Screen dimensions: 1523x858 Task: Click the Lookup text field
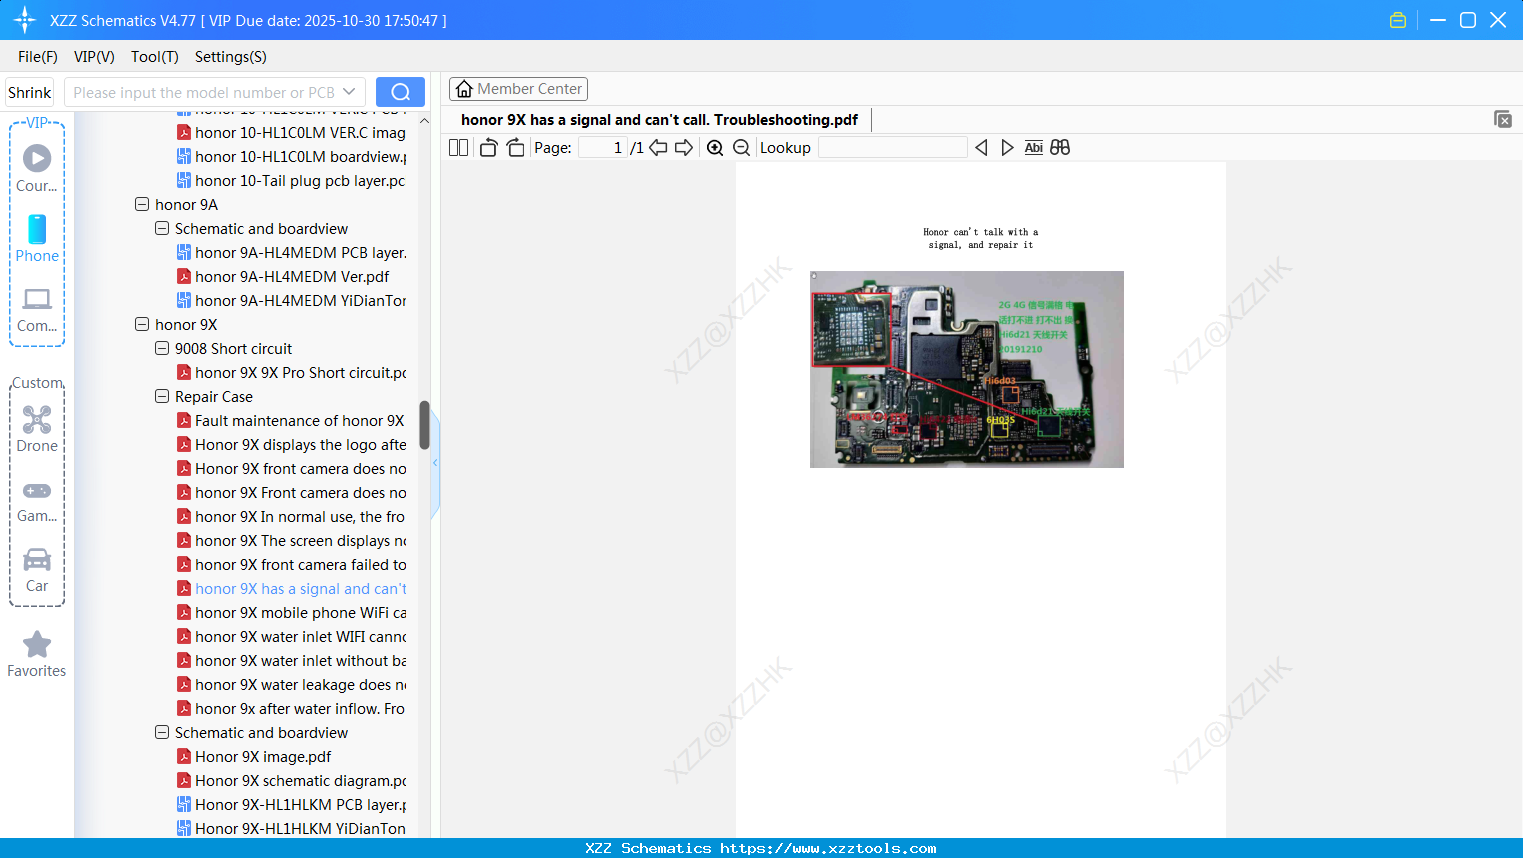tap(892, 148)
